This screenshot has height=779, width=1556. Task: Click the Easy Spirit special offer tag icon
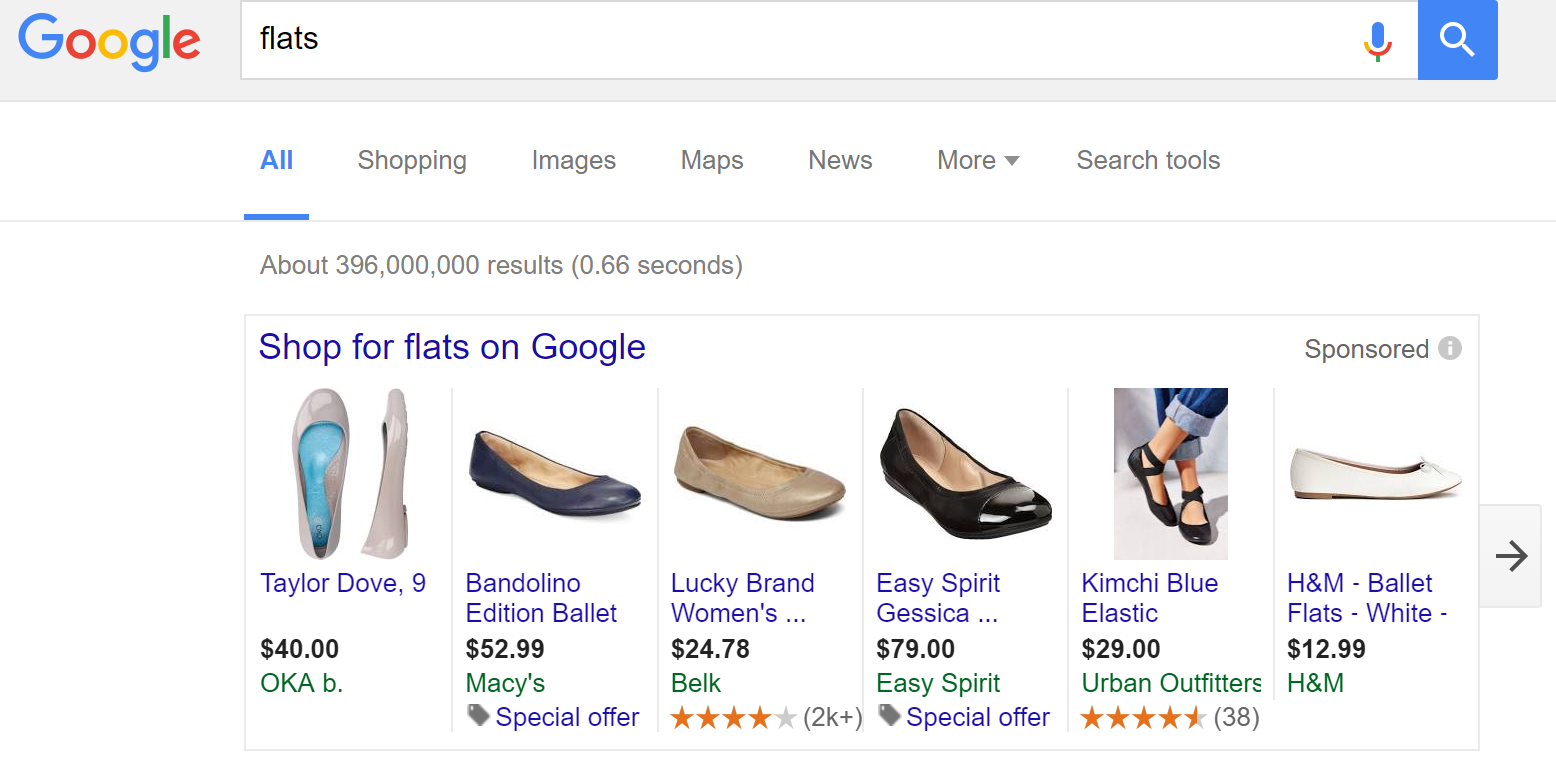[889, 715]
